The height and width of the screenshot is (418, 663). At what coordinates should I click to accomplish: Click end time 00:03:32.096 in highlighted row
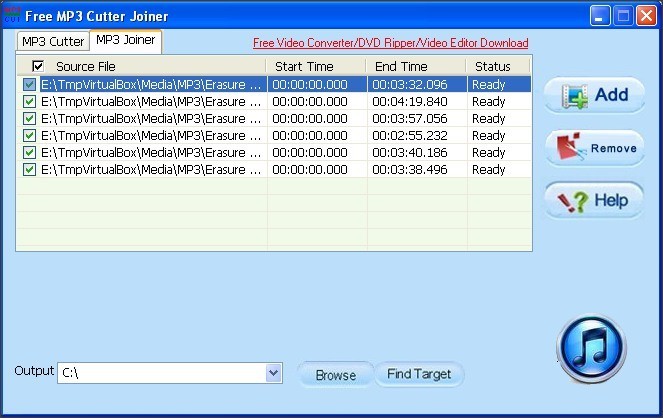click(x=410, y=85)
